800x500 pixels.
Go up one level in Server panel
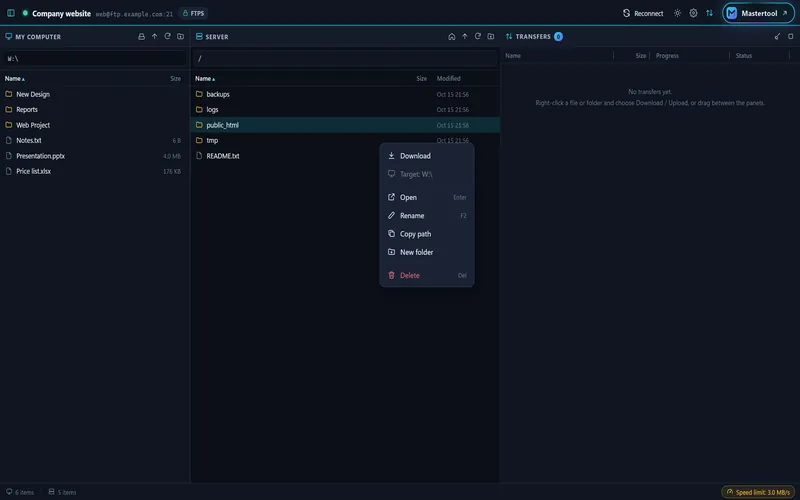(465, 37)
